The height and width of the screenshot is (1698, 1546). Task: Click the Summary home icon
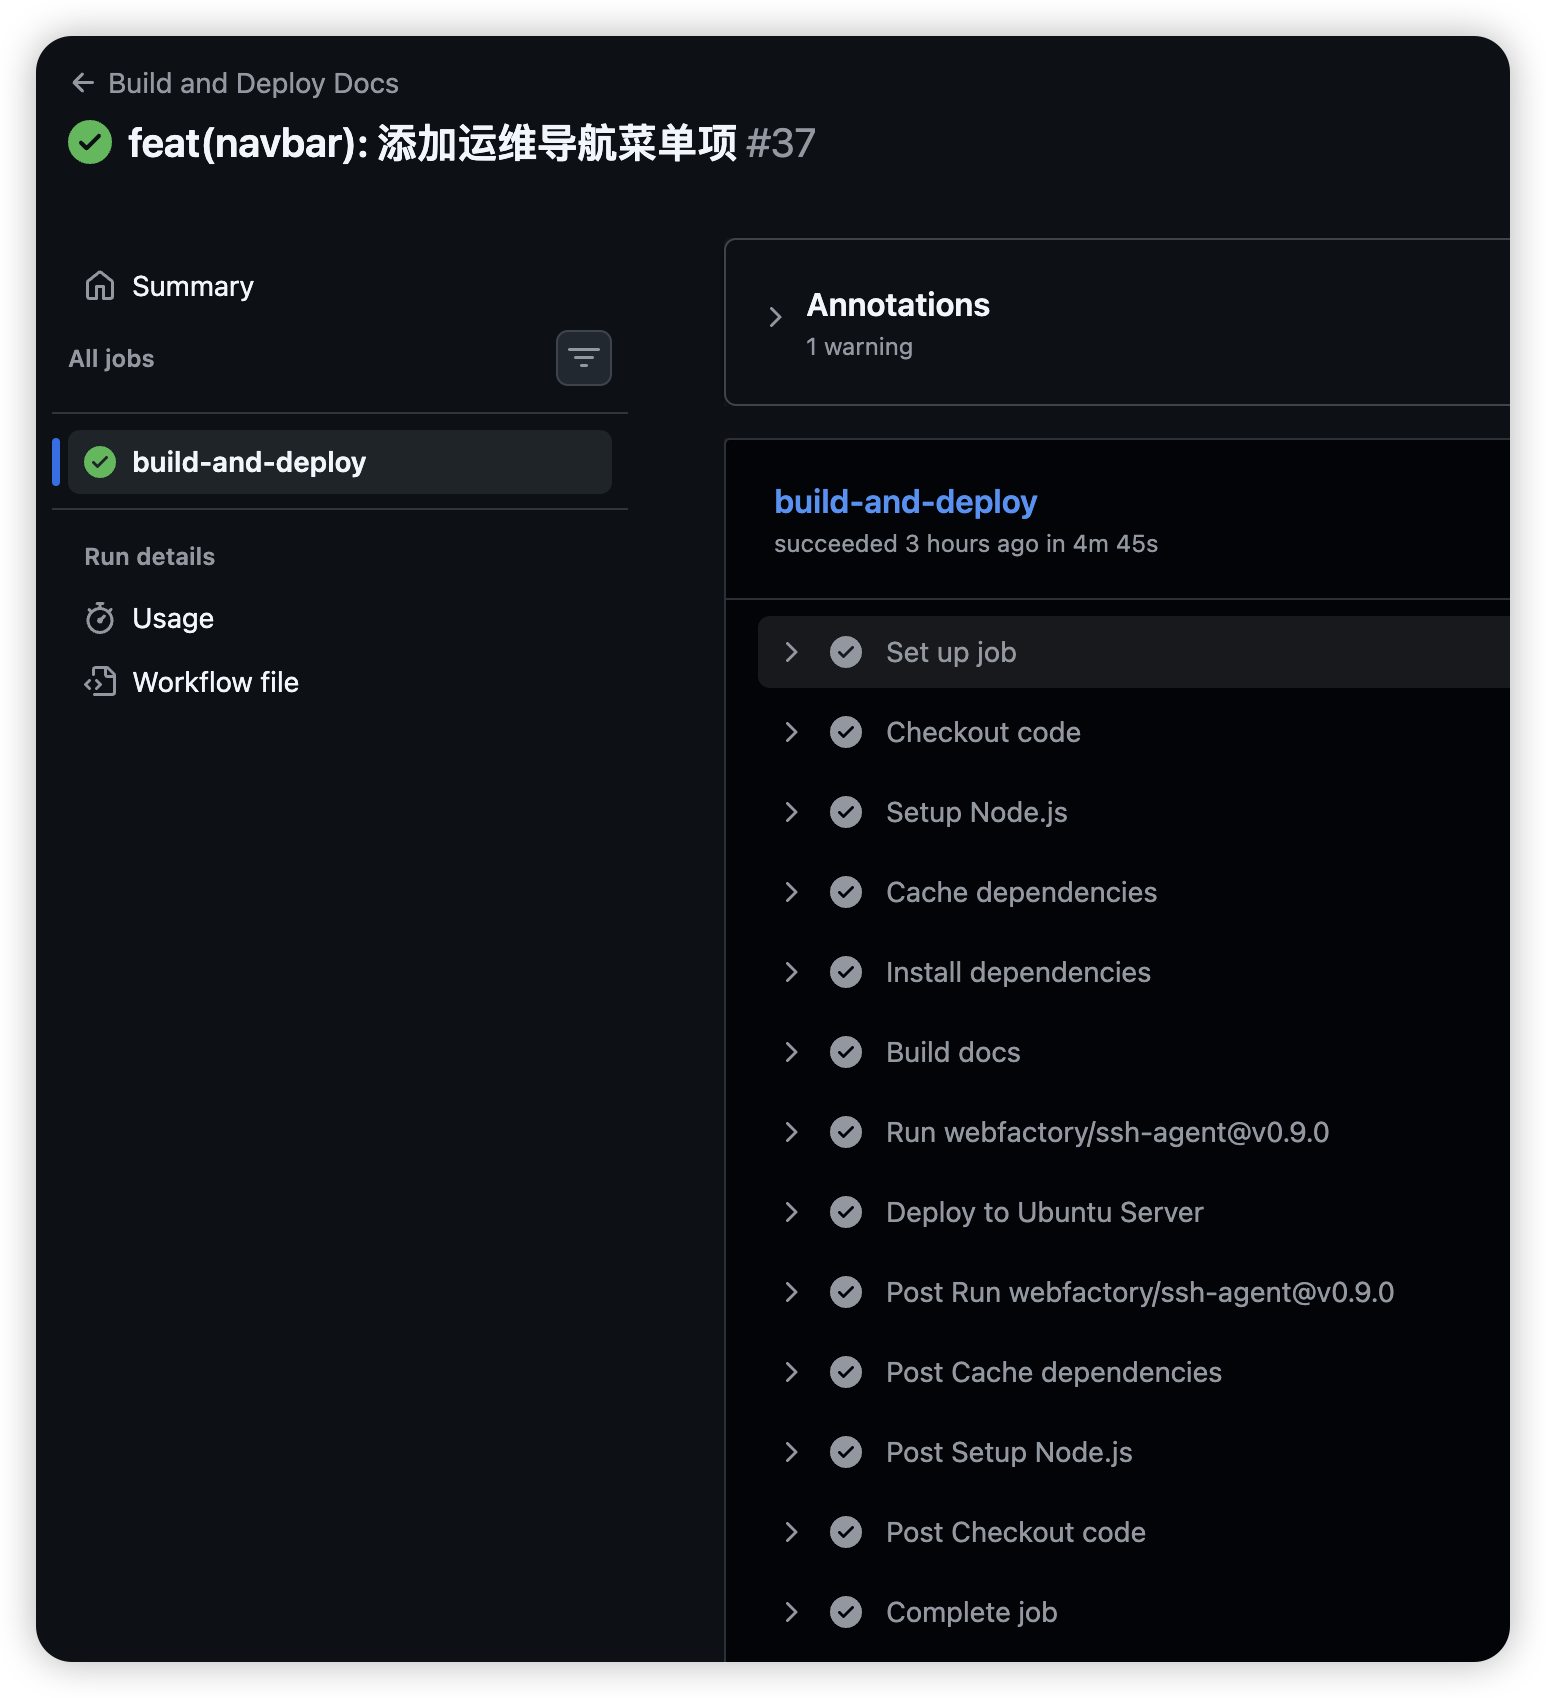pyautogui.click(x=100, y=286)
